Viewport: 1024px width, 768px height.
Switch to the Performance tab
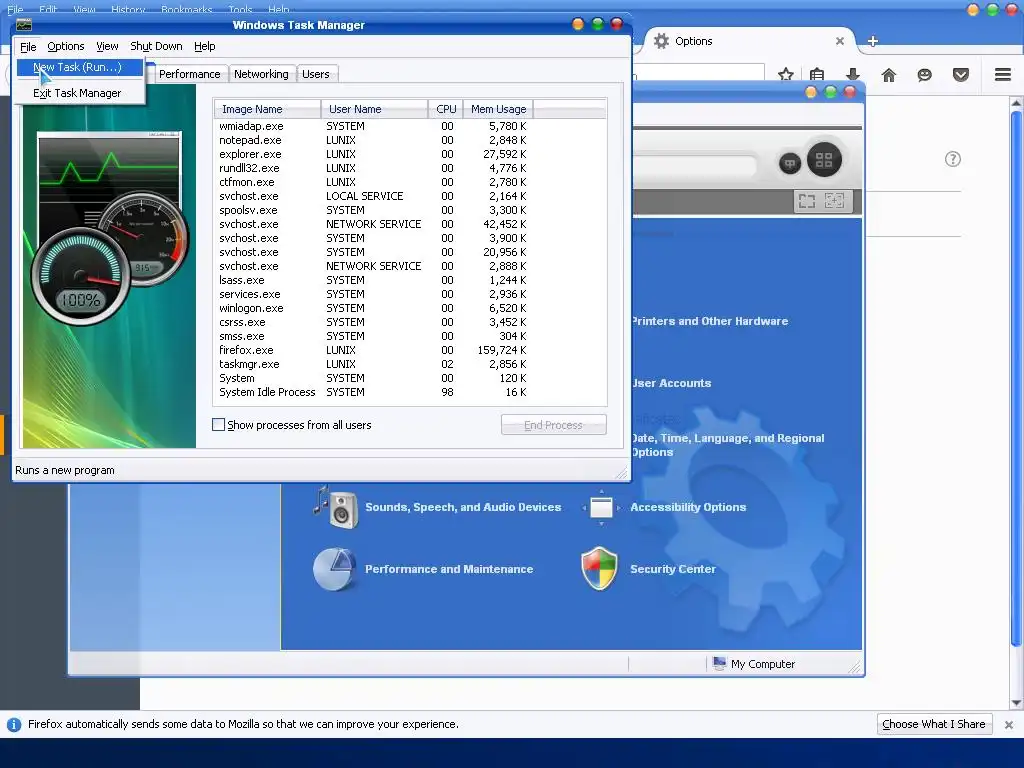(189, 74)
